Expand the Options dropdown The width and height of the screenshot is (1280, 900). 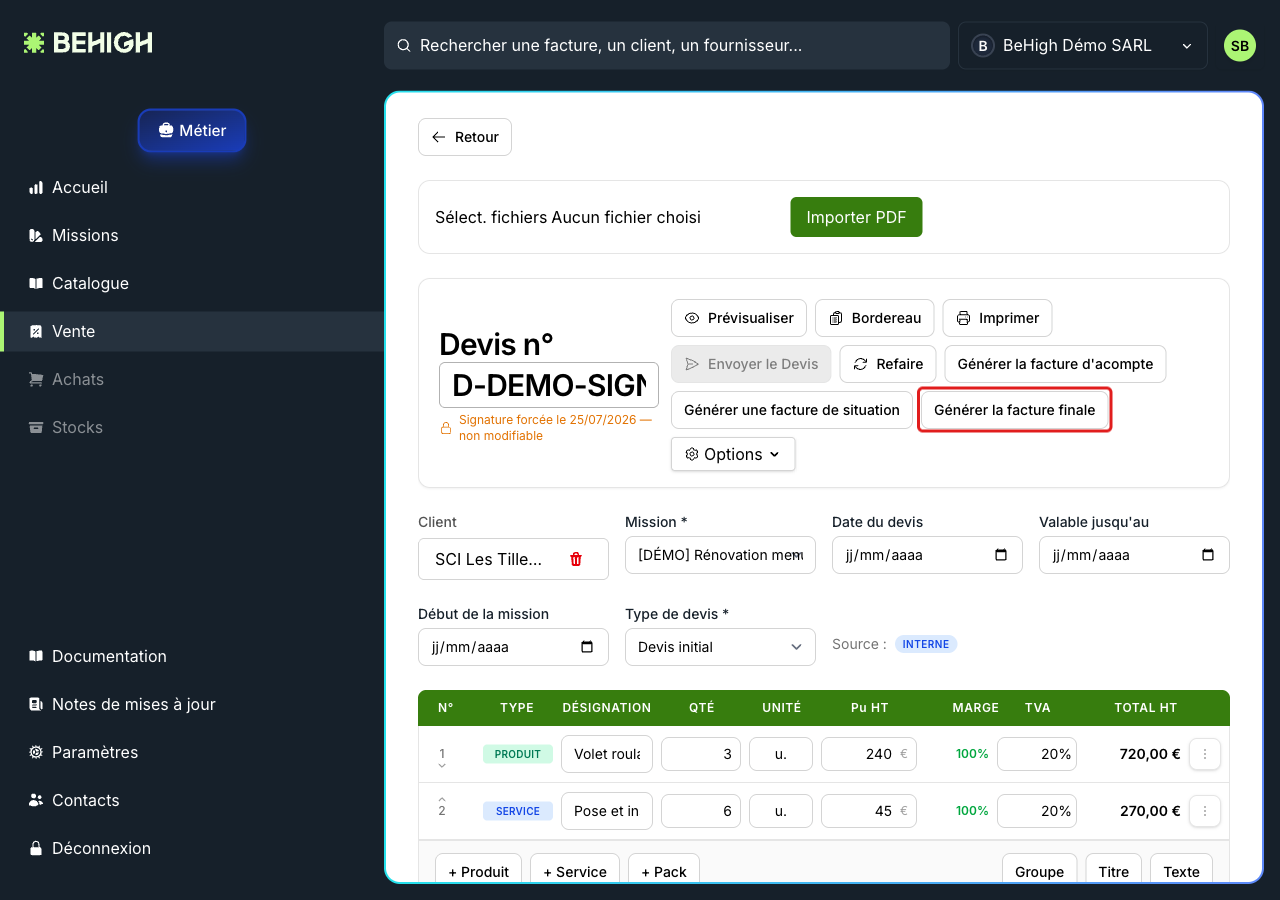pos(733,454)
